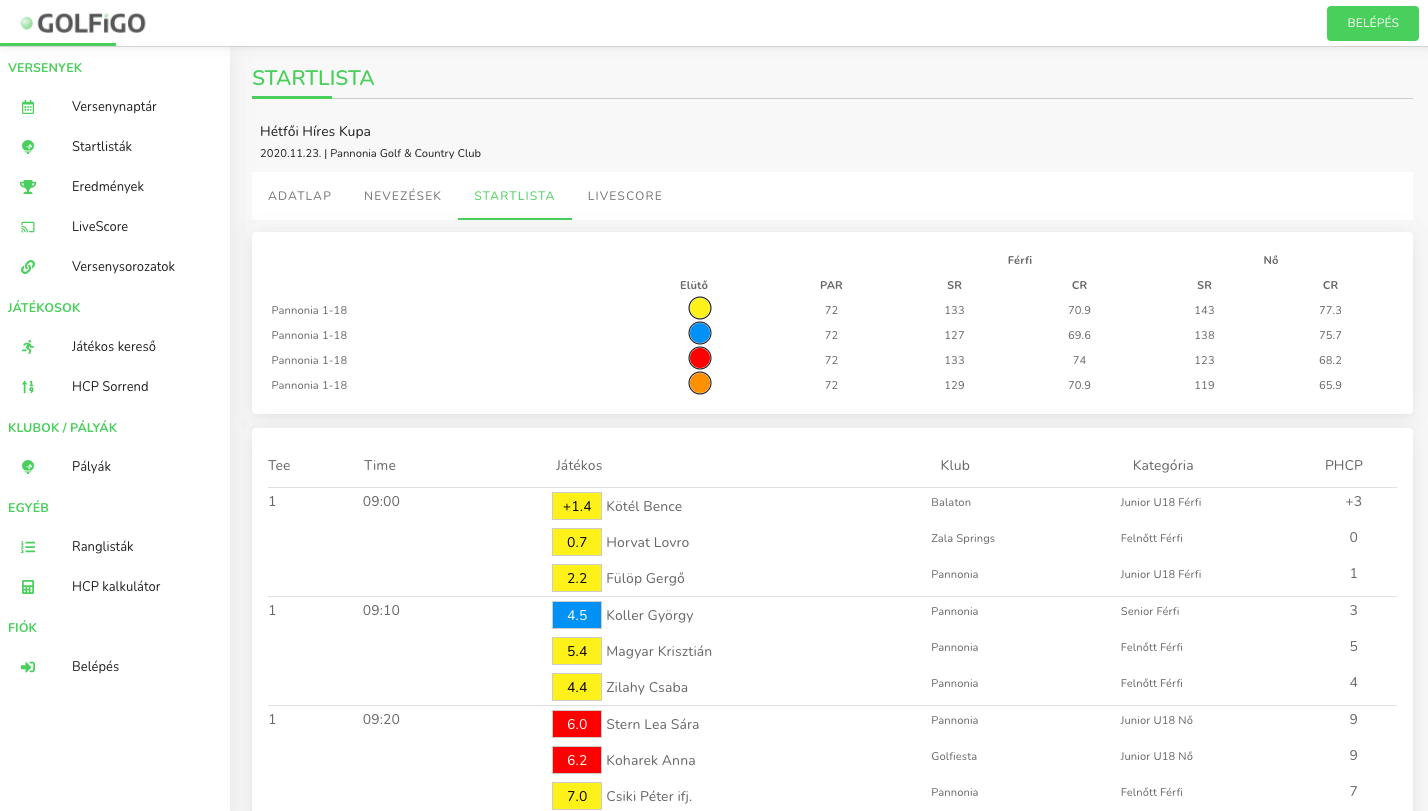The width and height of the screenshot is (1428, 811).
Task: Click player name Kötél Bence
Action: [x=644, y=506]
